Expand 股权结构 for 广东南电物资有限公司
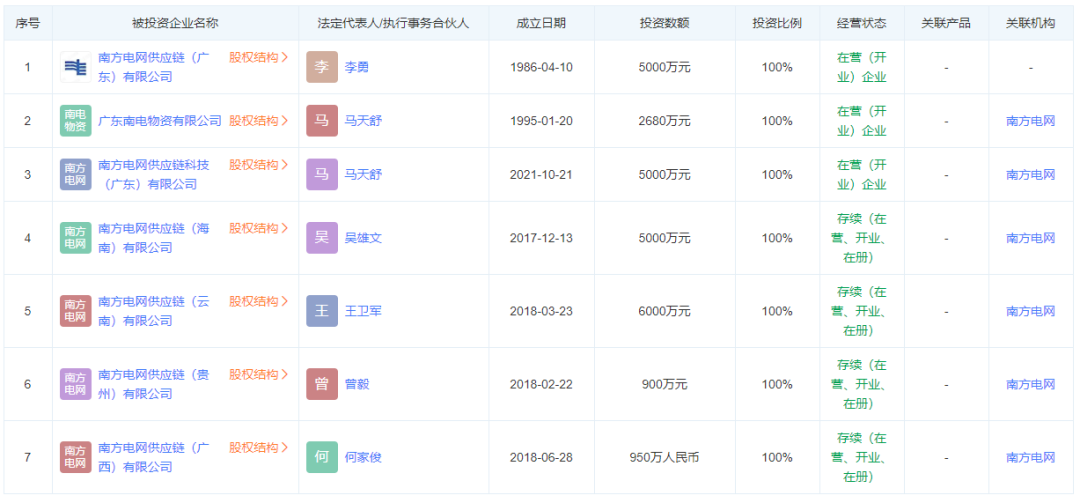Image resolution: width=1080 pixels, height=503 pixels. click(x=258, y=121)
